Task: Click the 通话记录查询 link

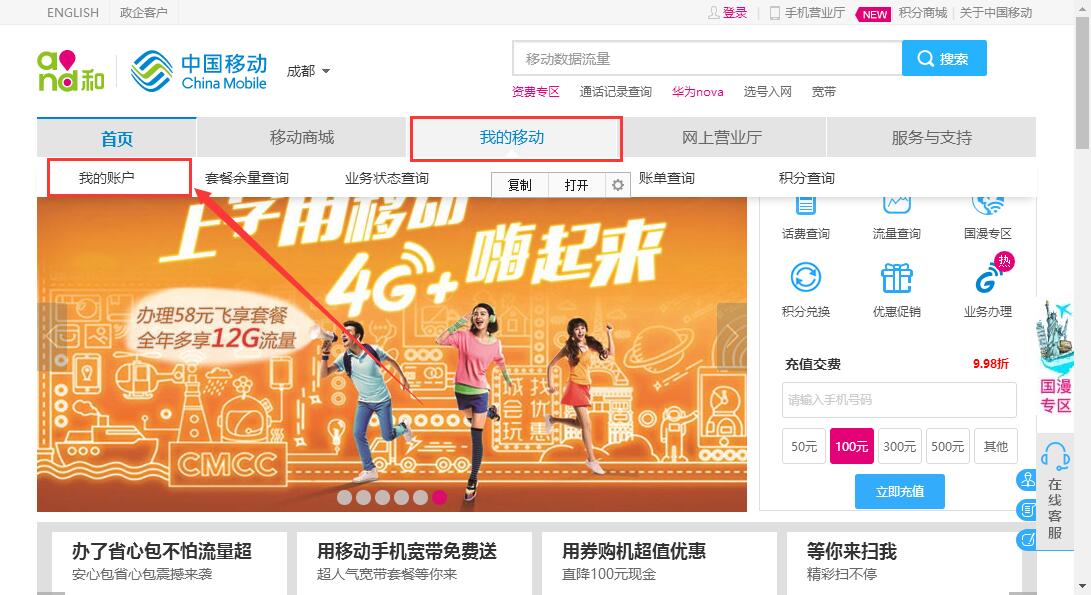Action: click(616, 92)
